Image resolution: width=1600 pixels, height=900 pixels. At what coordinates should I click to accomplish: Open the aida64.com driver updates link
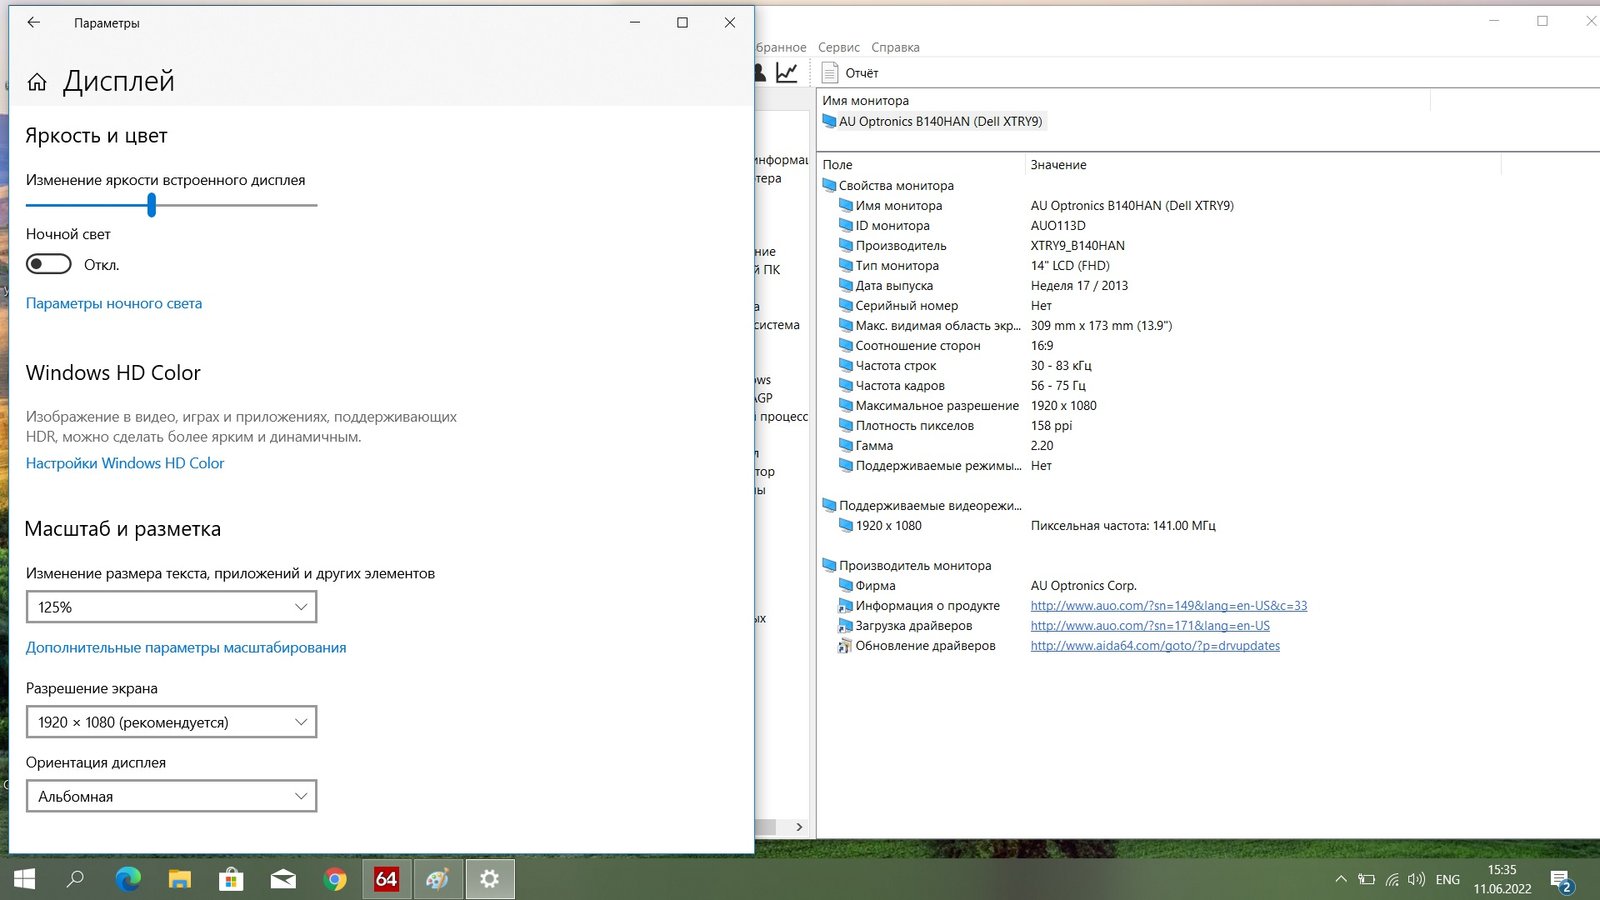[1155, 645]
